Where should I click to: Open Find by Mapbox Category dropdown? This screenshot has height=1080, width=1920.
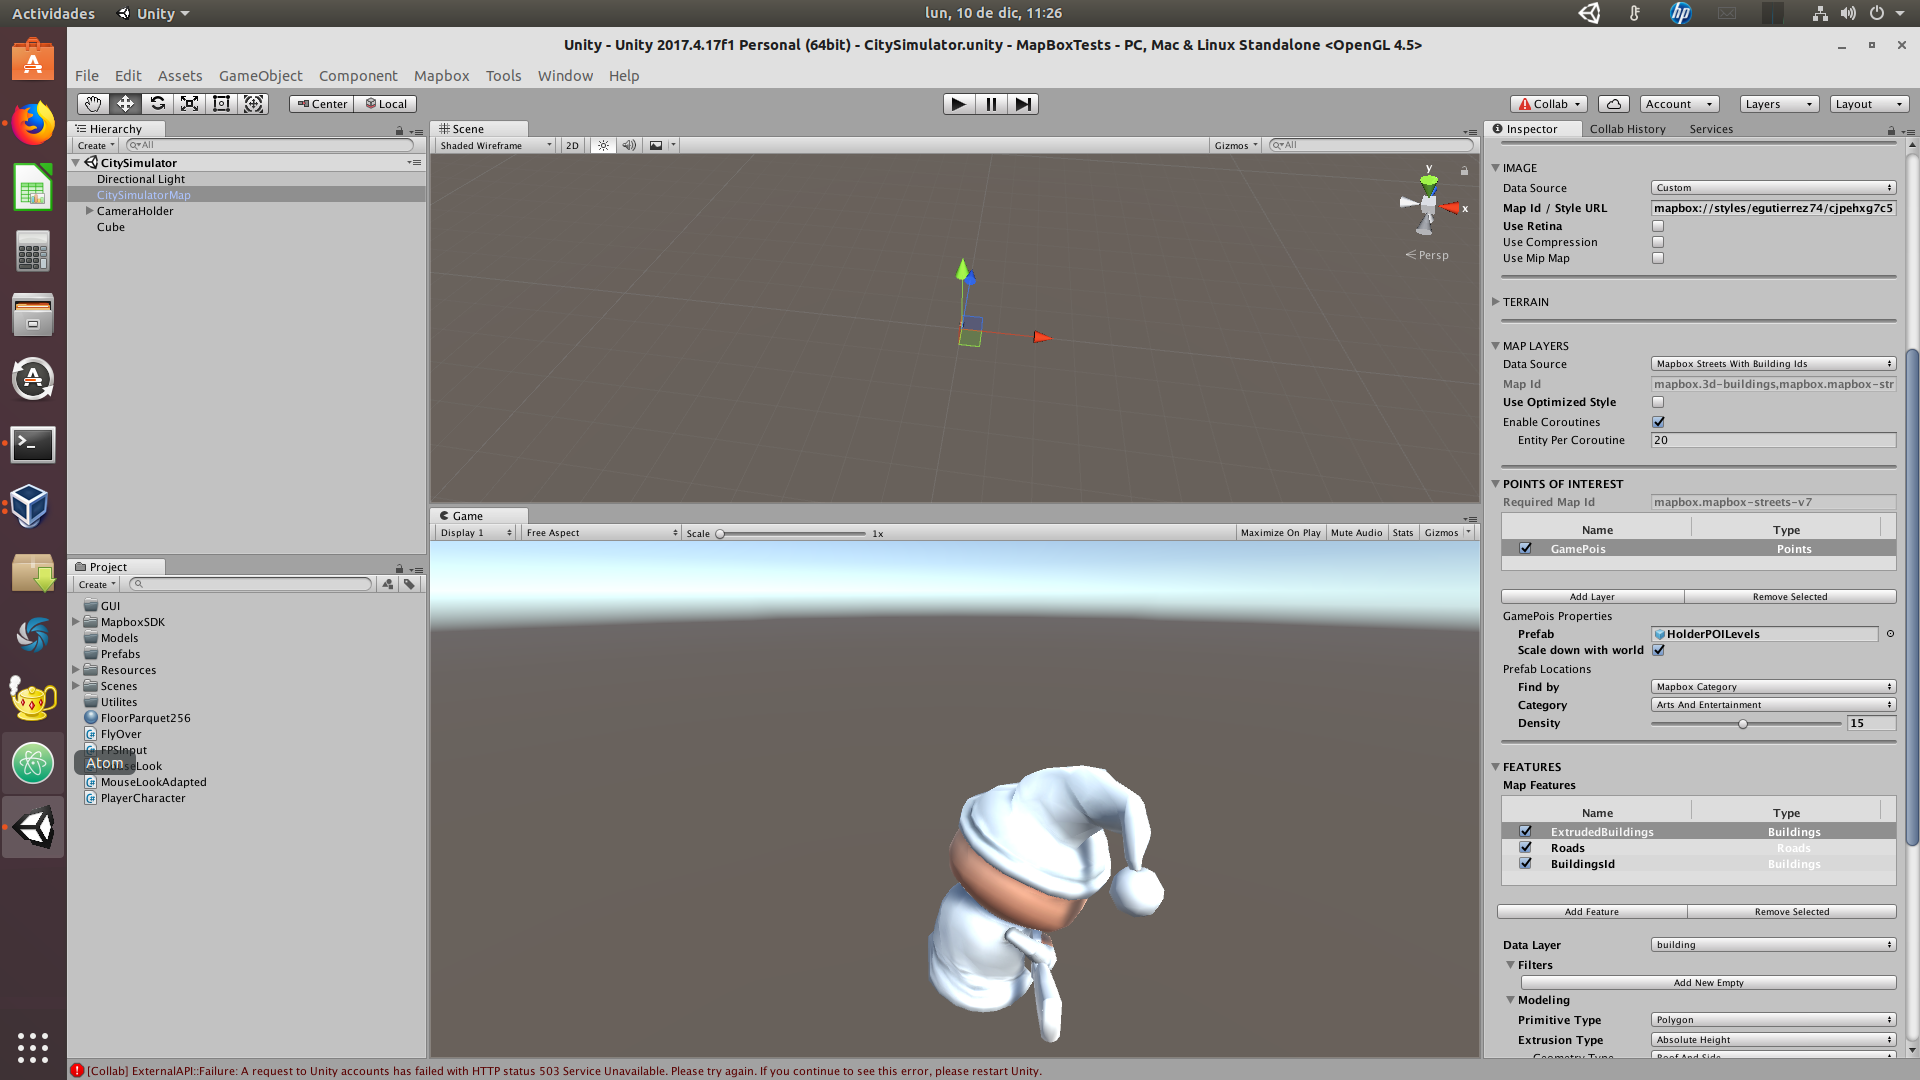(x=1773, y=687)
